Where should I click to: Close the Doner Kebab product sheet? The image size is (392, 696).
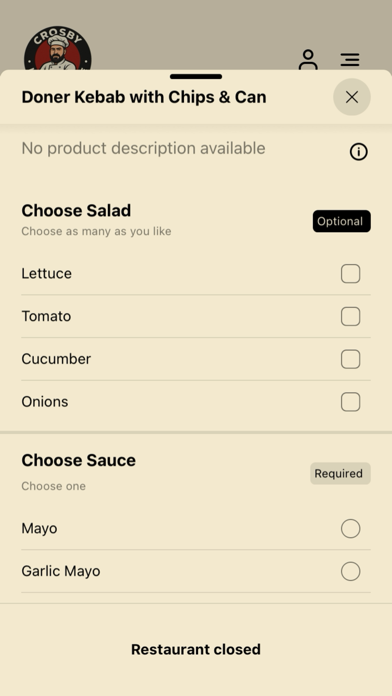(352, 97)
